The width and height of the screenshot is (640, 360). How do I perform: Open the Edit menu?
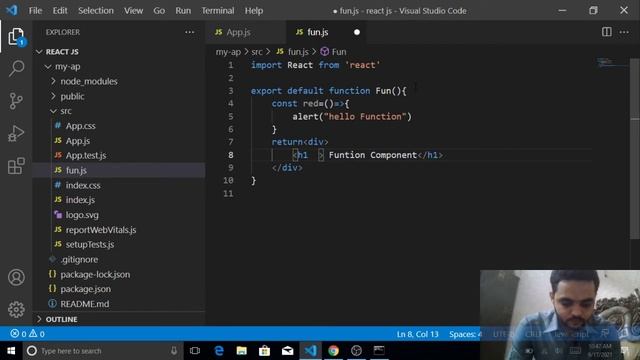coord(60,11)
